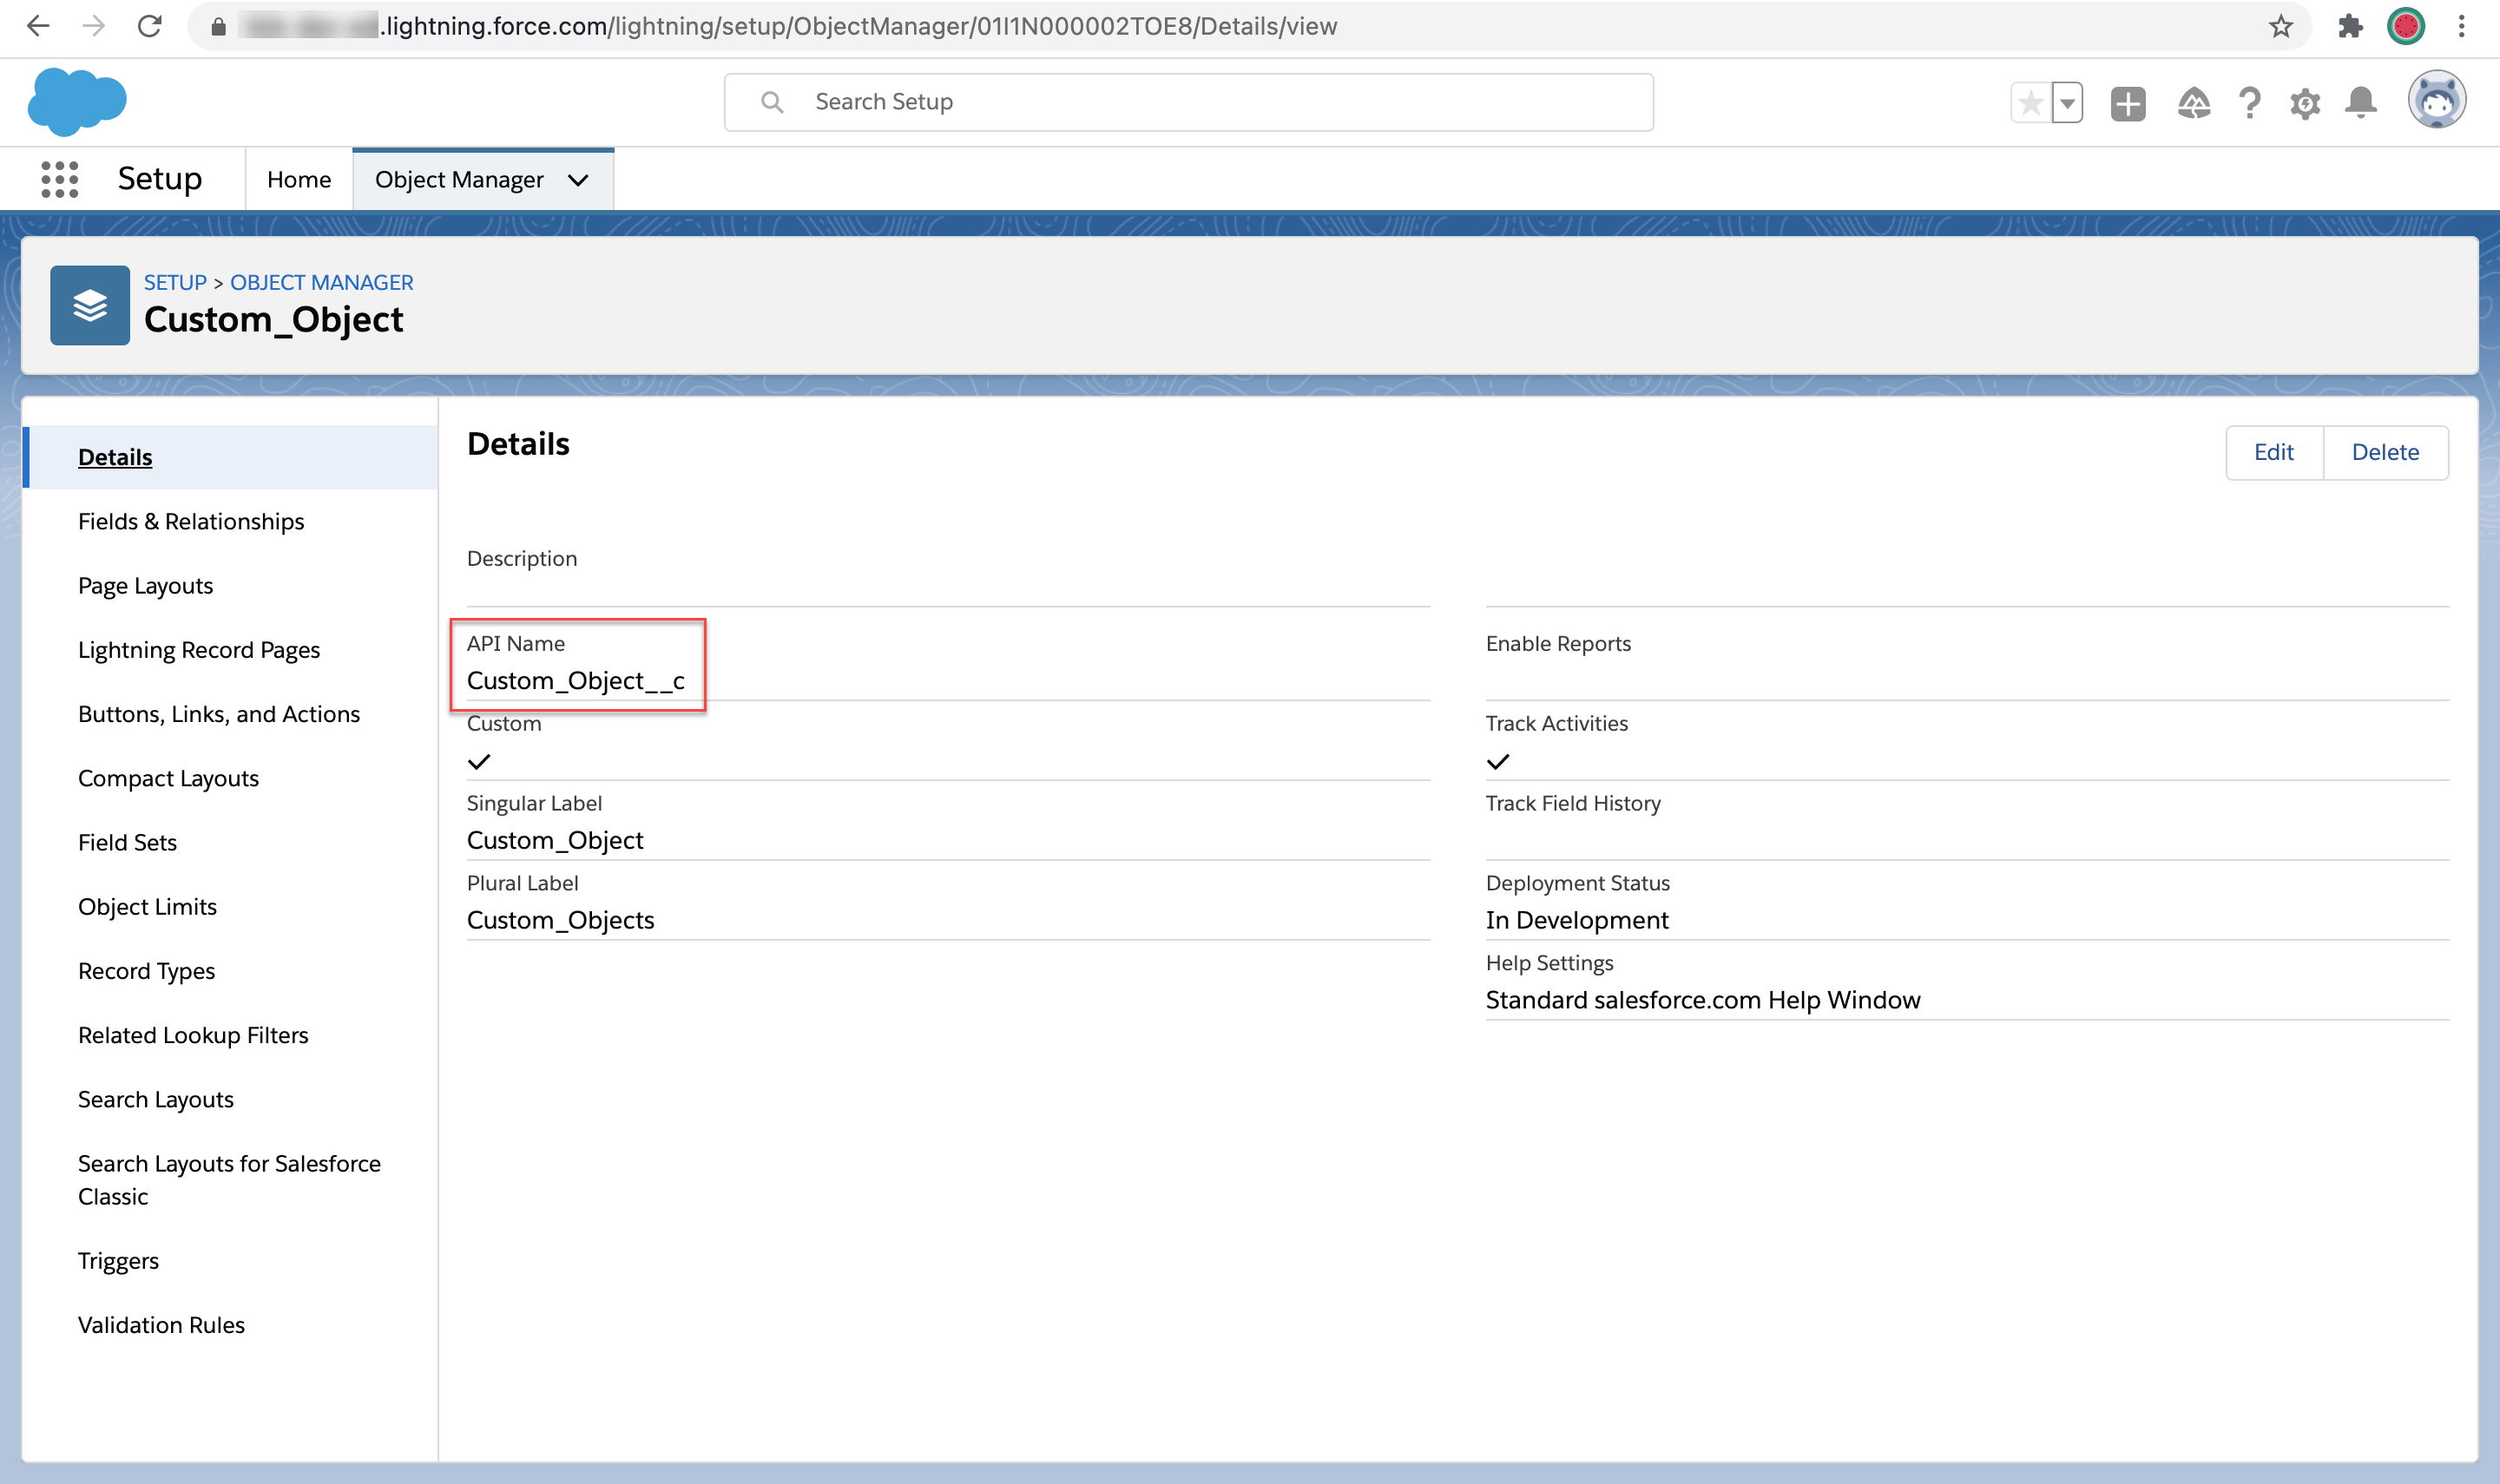
Task: Click the Custom checkmark indicator
Action: [x=479, y=762]
